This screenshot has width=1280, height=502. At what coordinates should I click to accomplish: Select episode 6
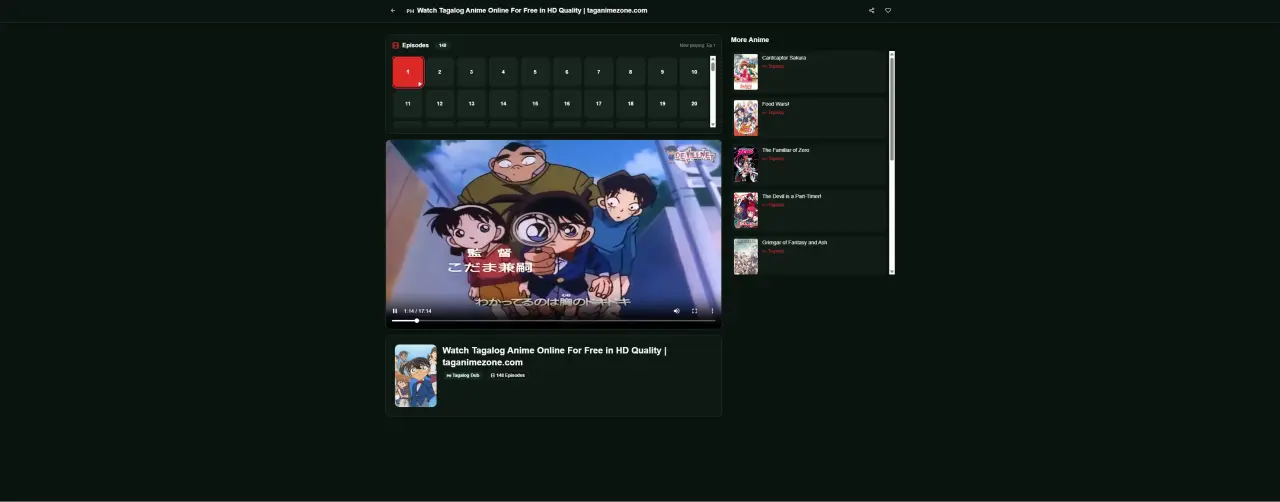tap(567, 72)
